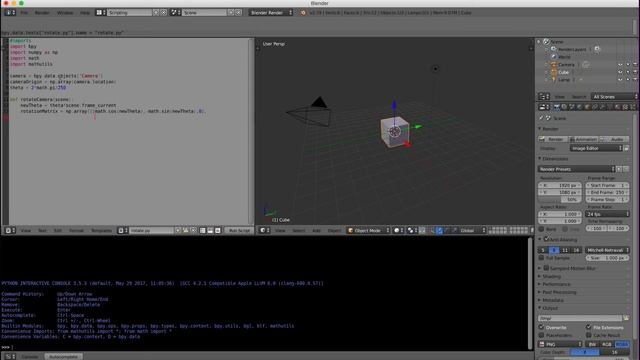The height and width of the screenshot is (360, 640).
Task: Click the Animation render button
Action: [x=583, y=139]
